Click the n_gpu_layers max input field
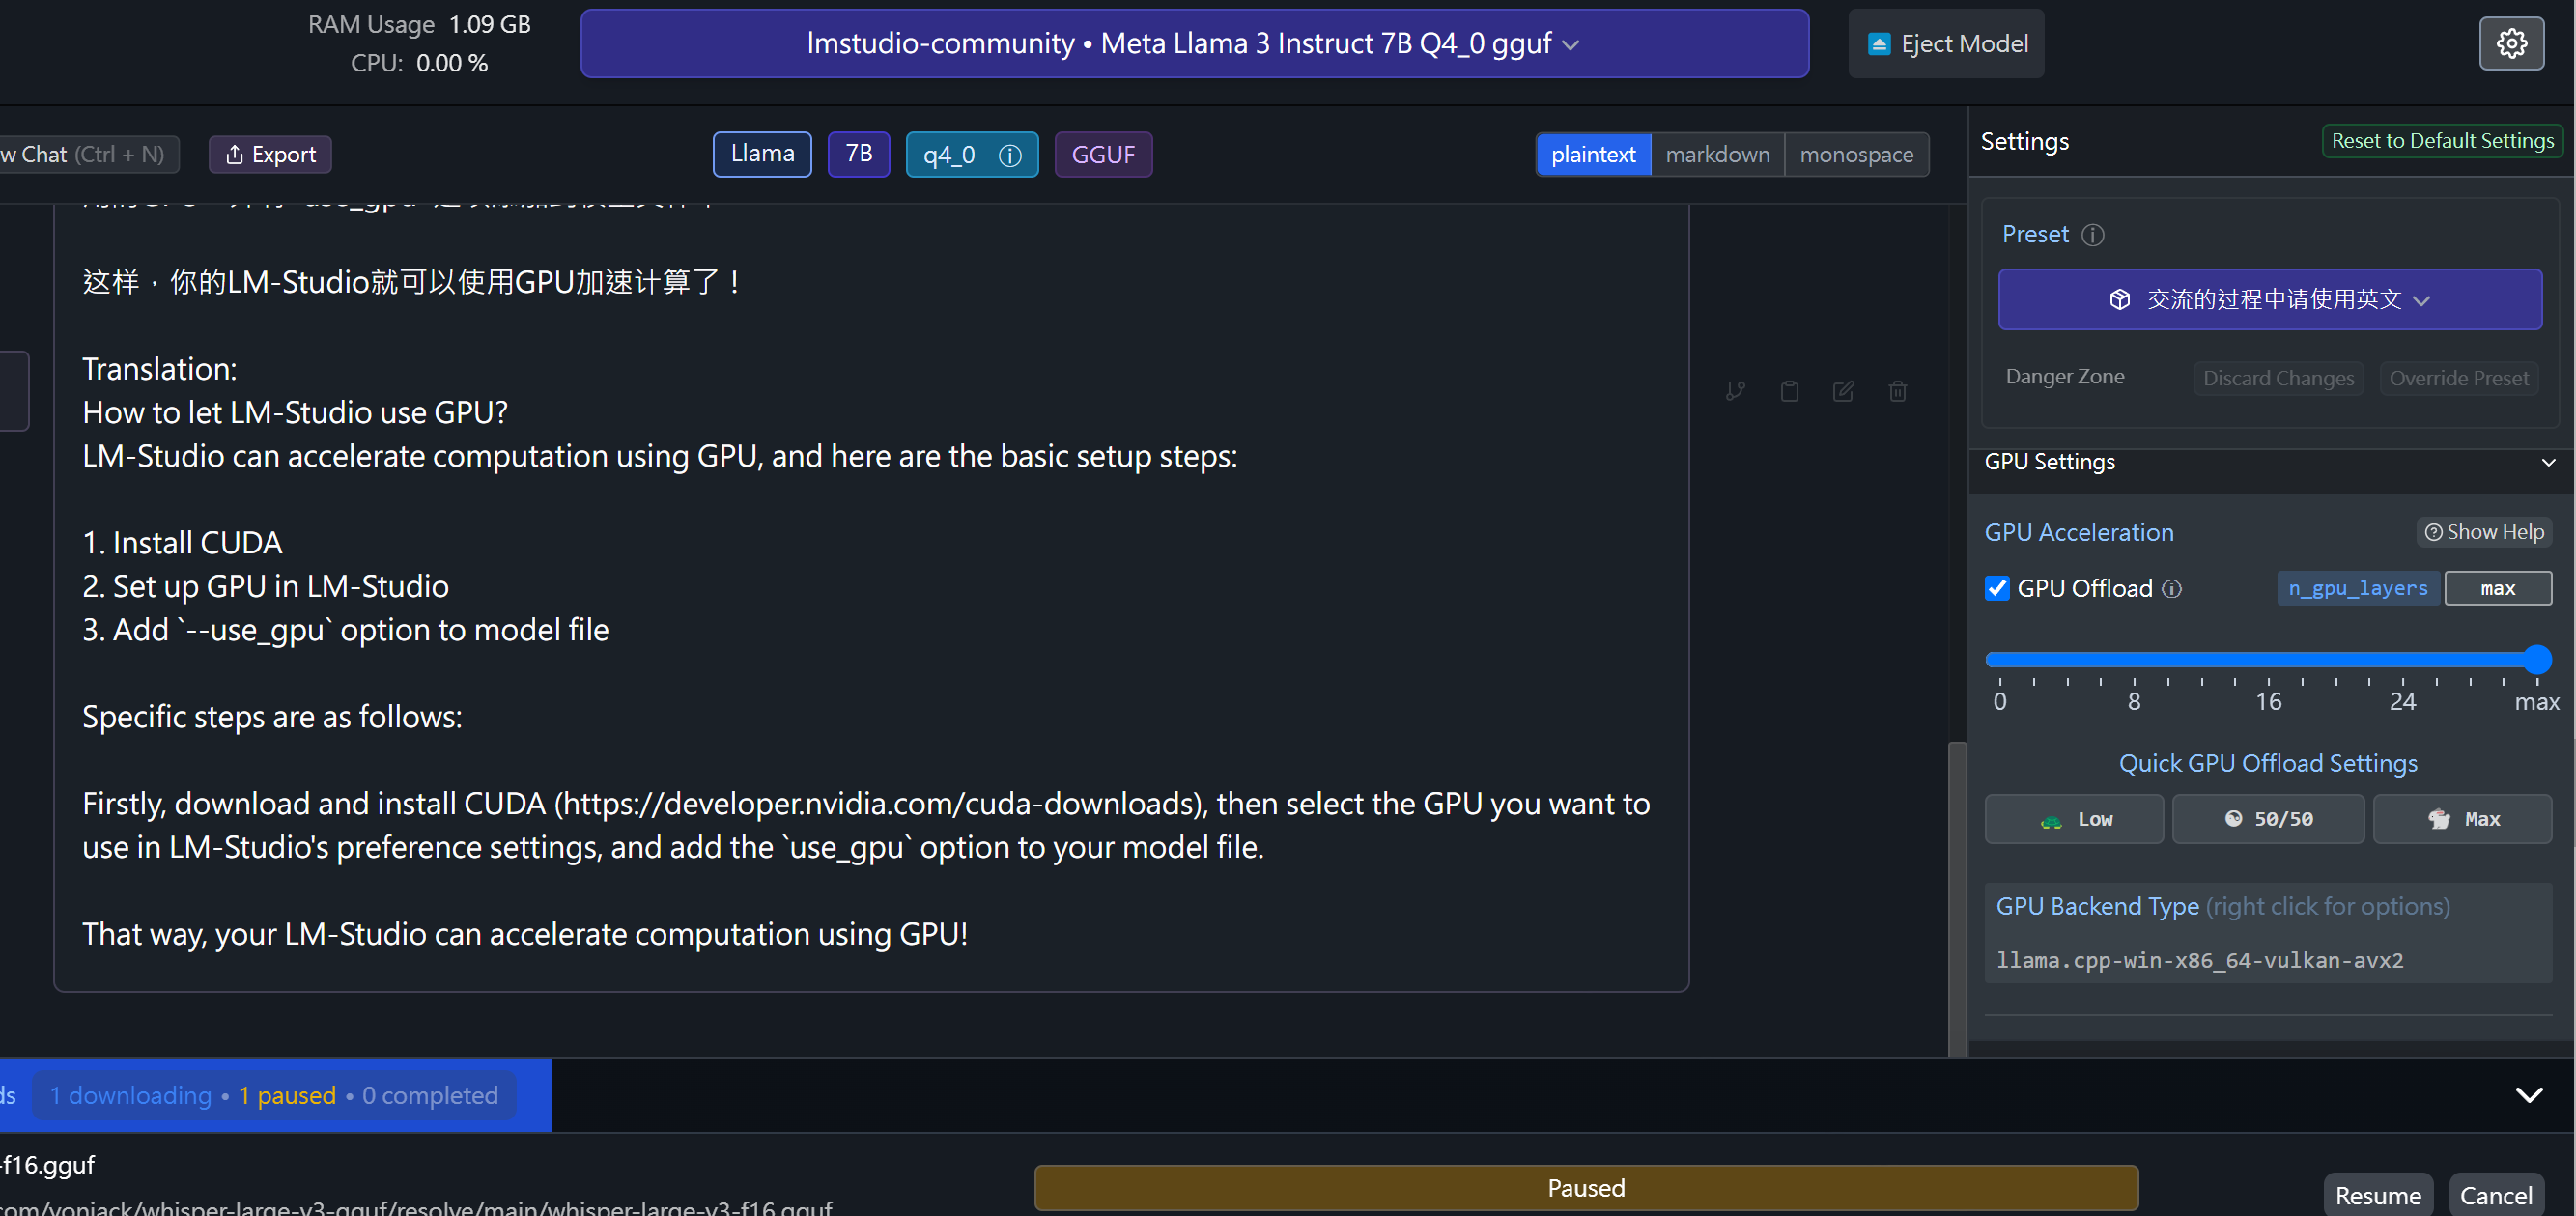Image resolution: width=2576 pixels, height=1216 pixels. click(x=2498, y=588)
